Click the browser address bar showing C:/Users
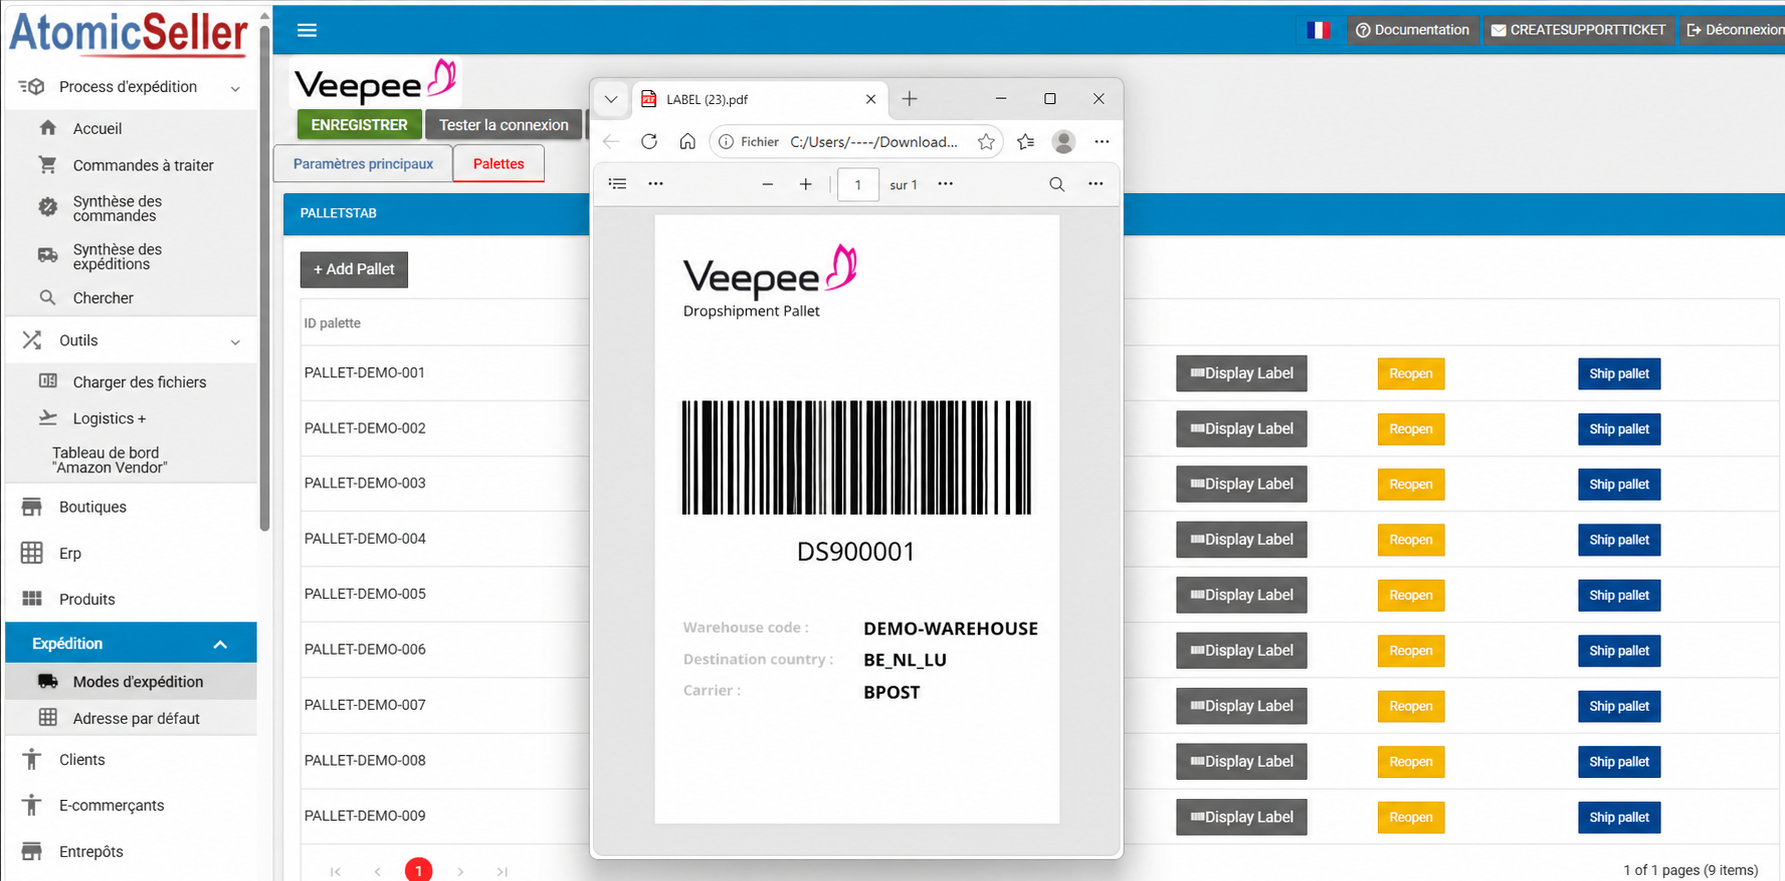This screenshot has width=1785, height=881. coord(855,142)
